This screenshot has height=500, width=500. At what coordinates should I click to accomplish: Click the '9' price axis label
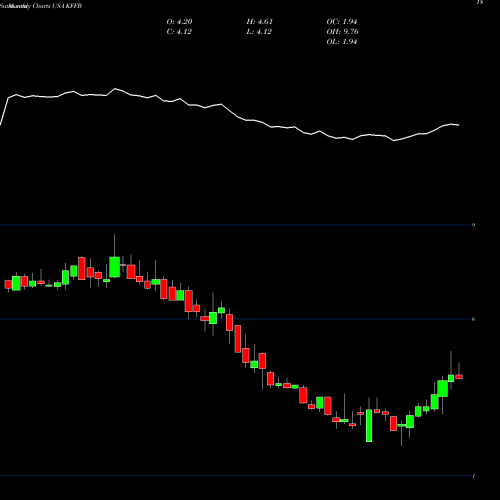(x=473, y=225)
